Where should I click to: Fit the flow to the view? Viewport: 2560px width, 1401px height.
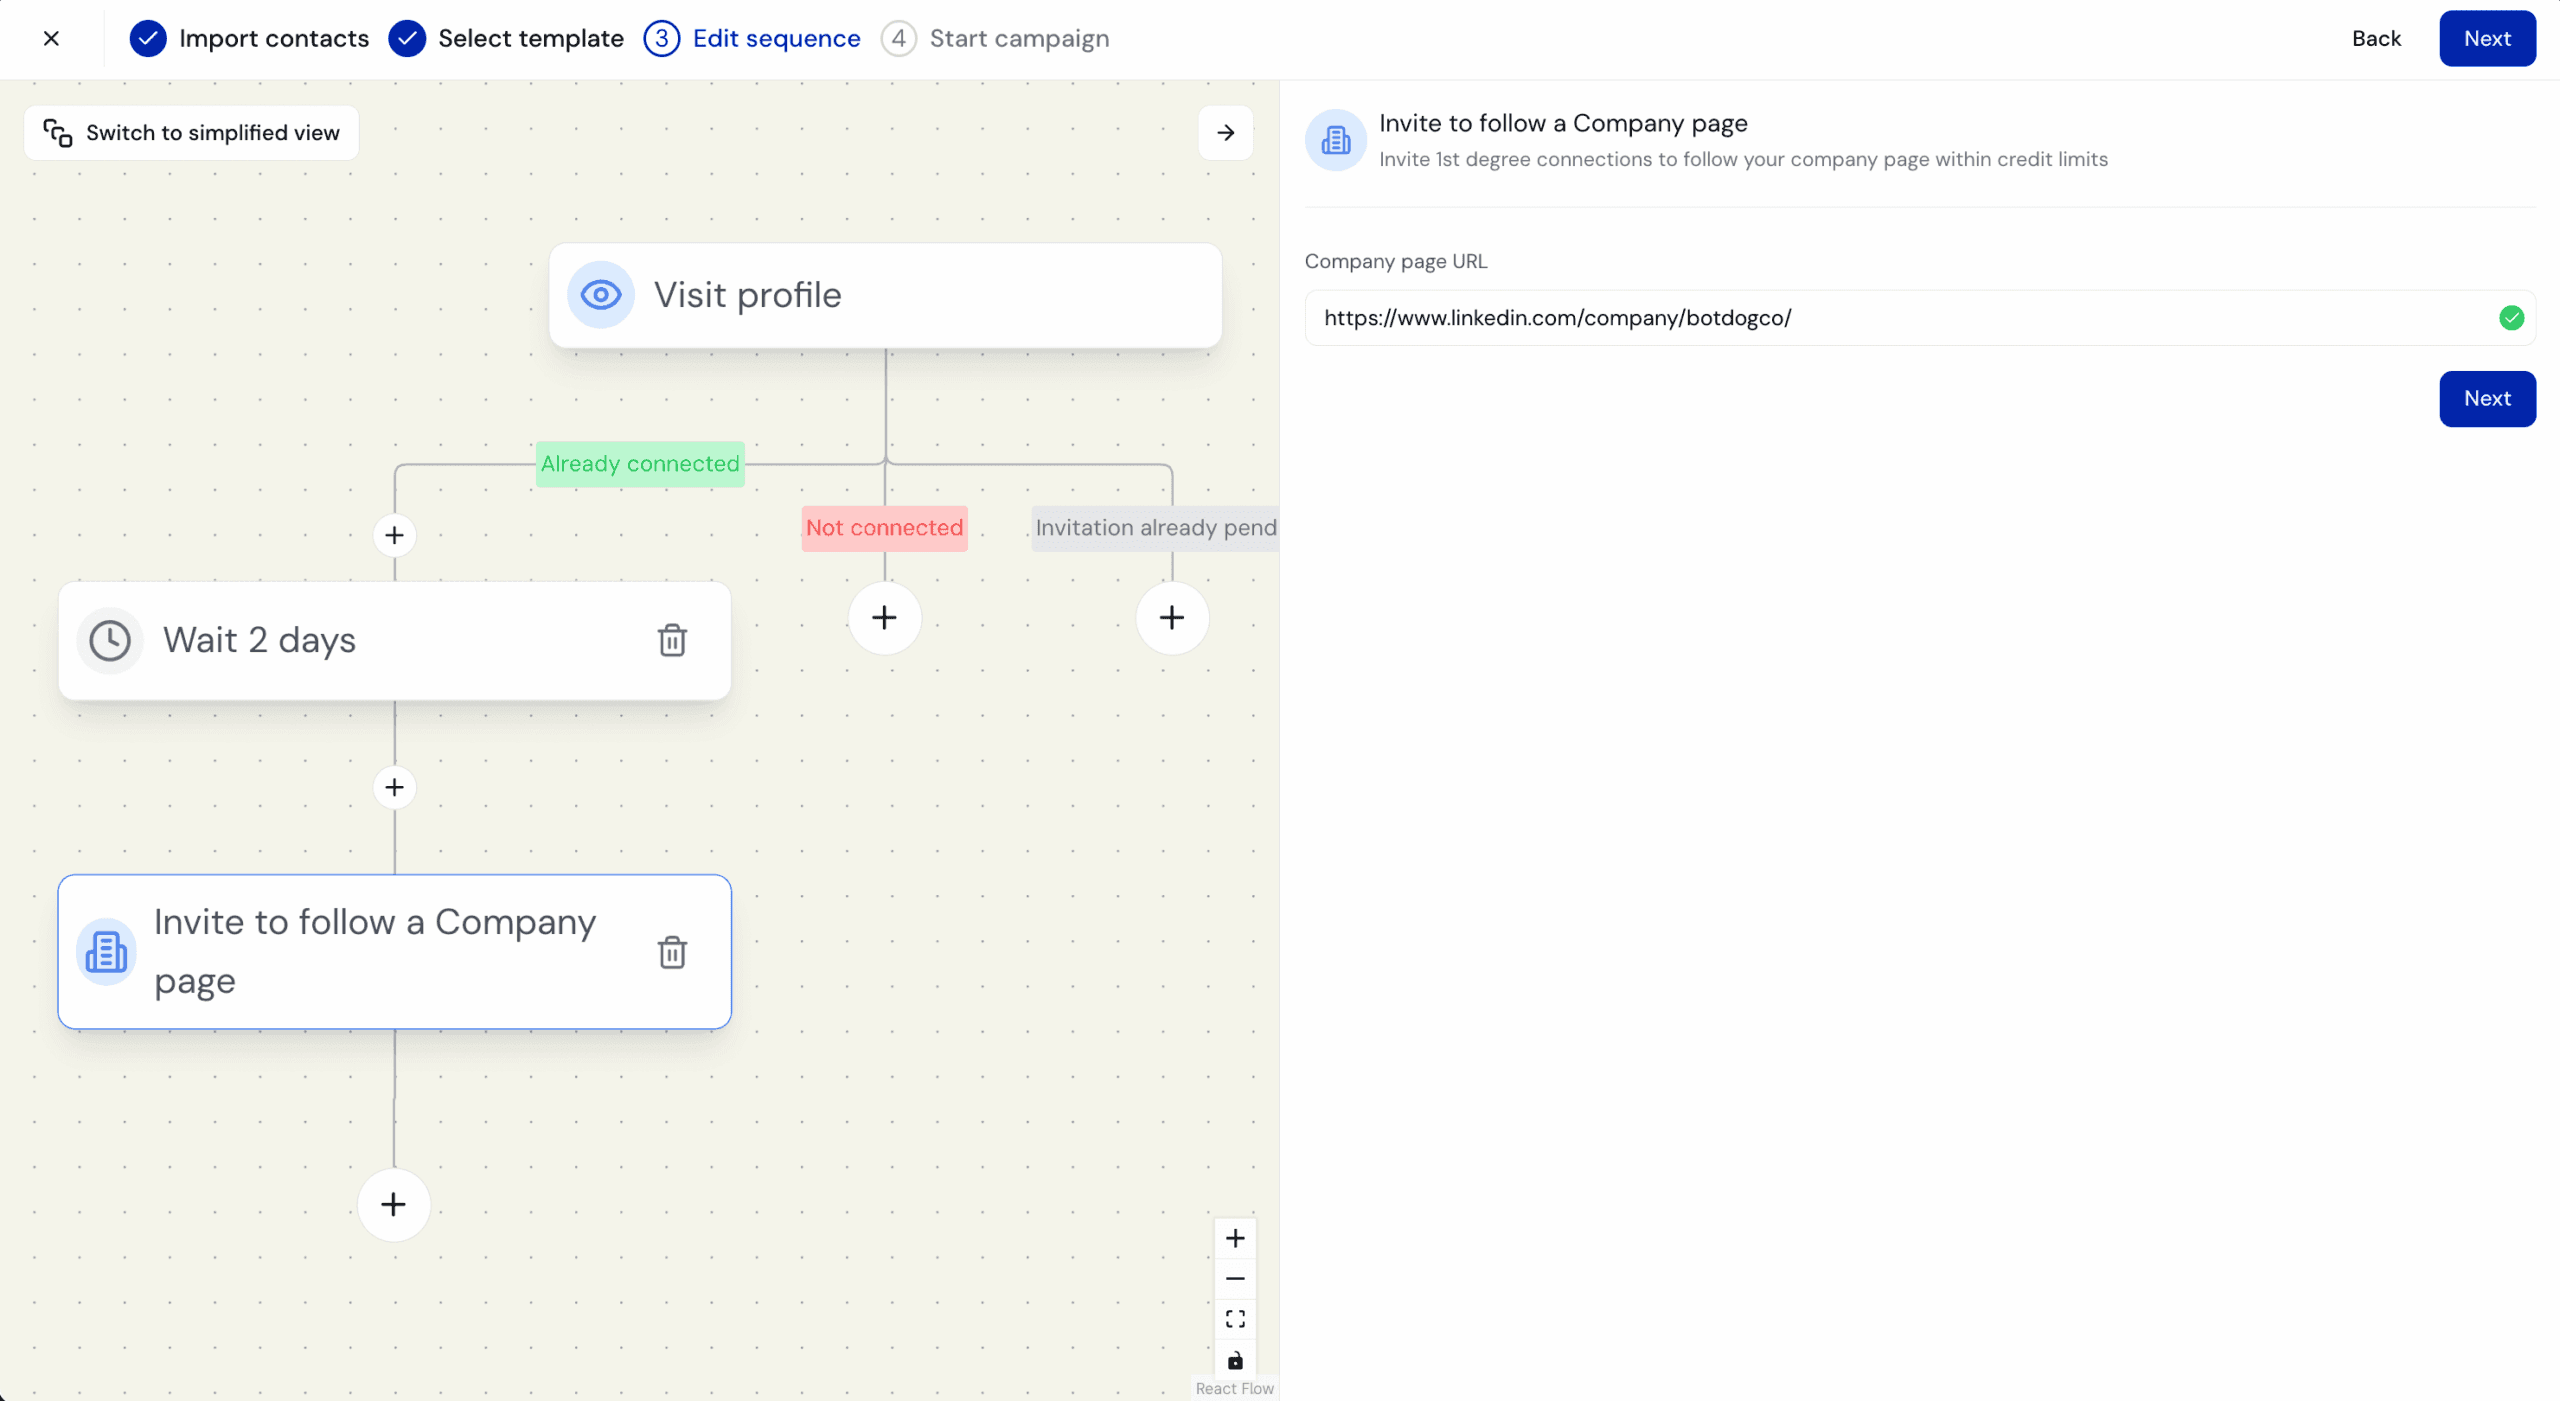click(x=1235, y=1318)
